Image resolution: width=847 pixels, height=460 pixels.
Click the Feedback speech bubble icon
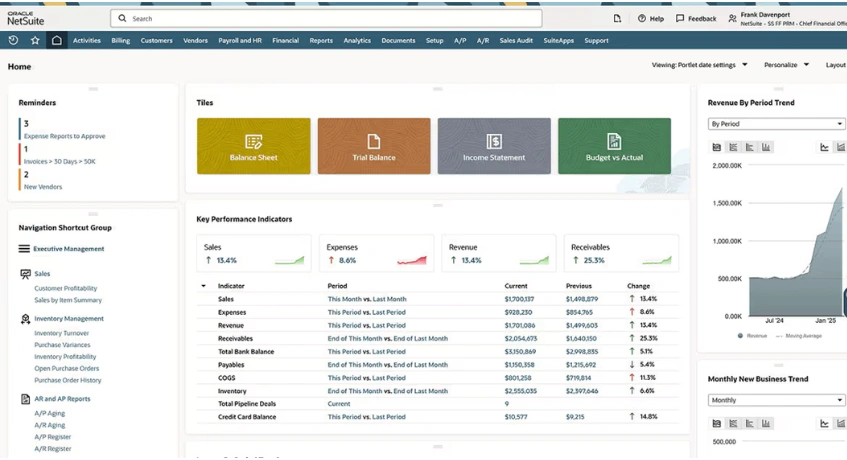[x=680, y=18]
